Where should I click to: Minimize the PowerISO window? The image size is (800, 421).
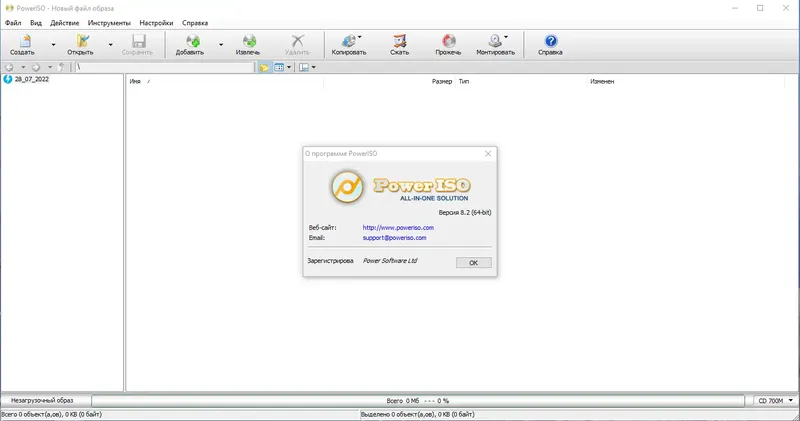pos(735,8)
